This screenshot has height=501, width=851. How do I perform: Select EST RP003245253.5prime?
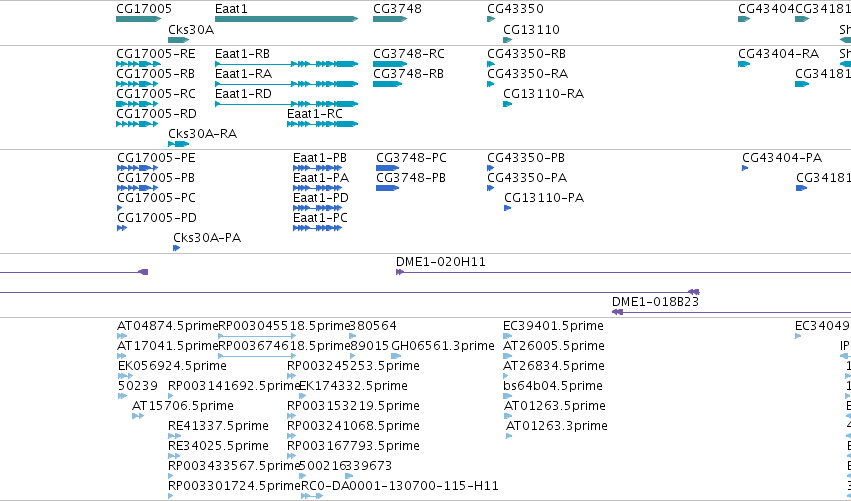point(291,376)
